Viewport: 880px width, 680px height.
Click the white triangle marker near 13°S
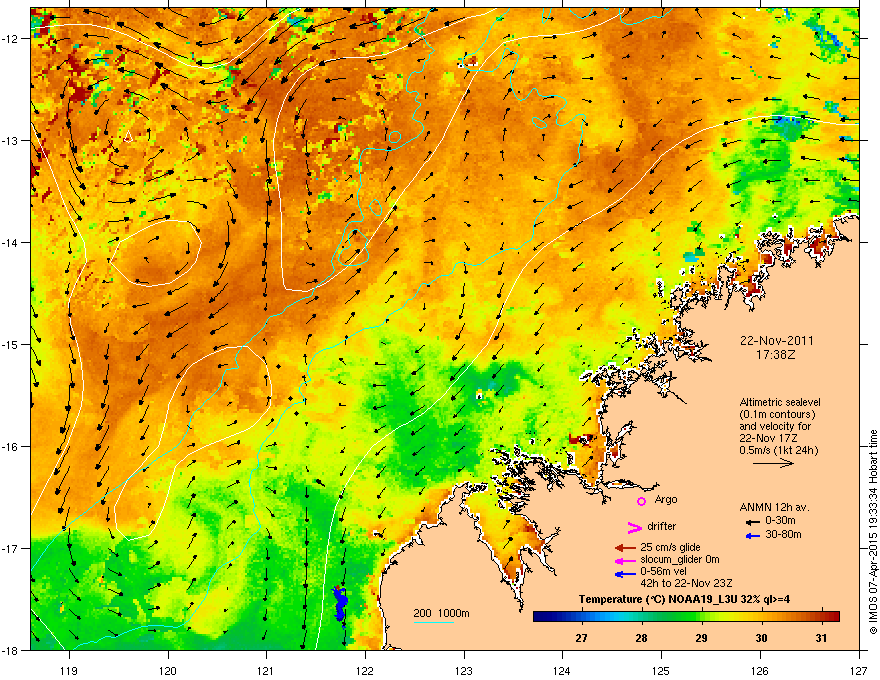(128, 136)
